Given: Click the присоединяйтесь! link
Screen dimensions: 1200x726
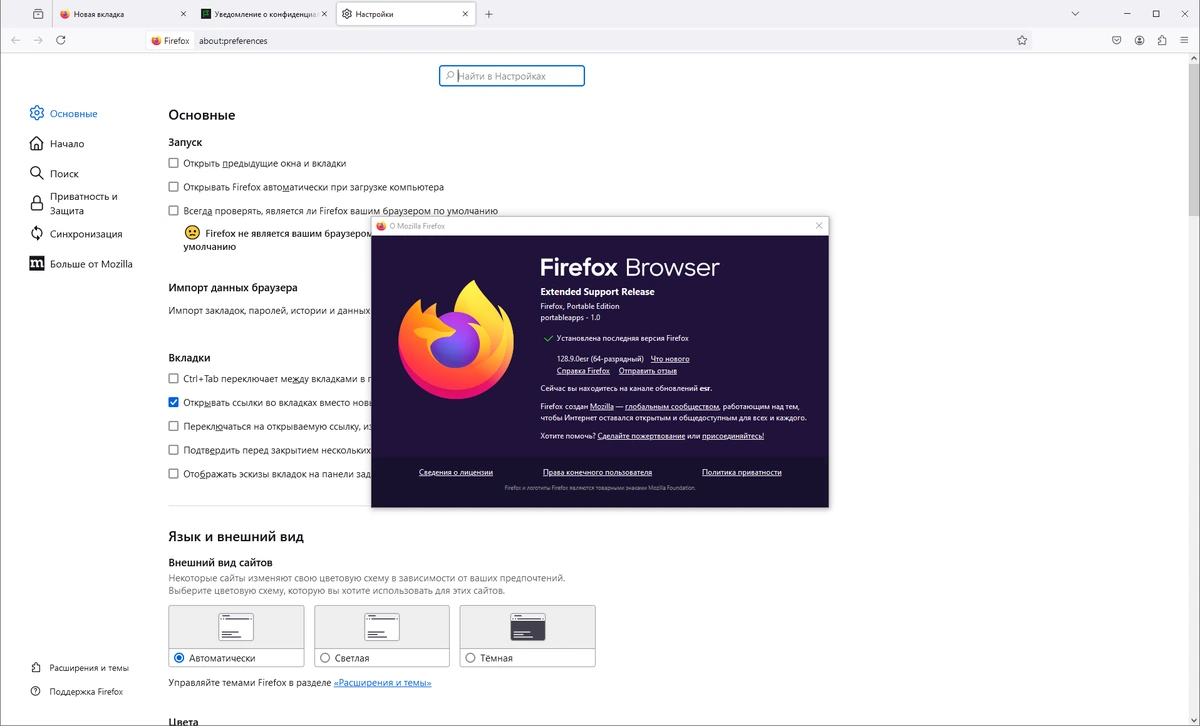Looking at the screenshot, I should (733, 436).
